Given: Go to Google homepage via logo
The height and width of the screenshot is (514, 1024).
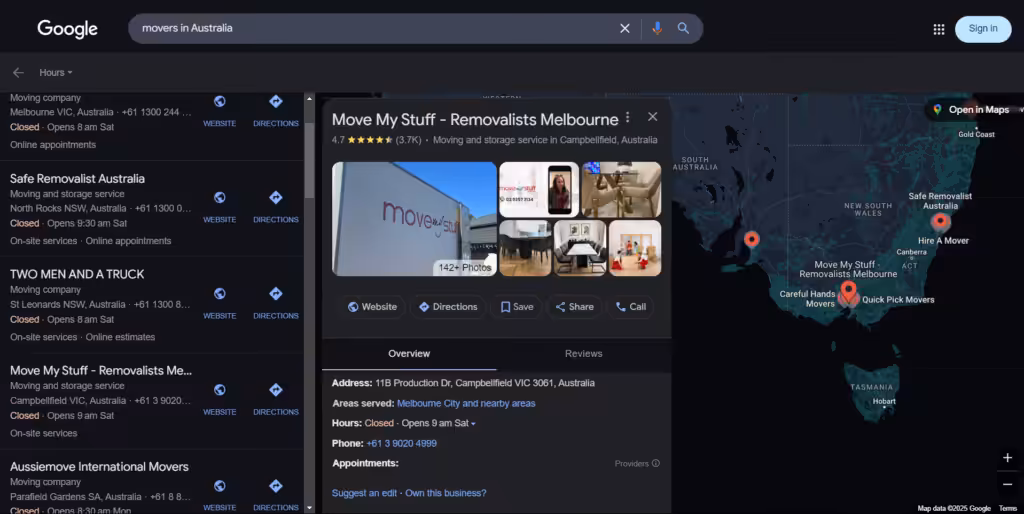Looking at the screenshot, I should pyautogui.click(x=67, y=29).
